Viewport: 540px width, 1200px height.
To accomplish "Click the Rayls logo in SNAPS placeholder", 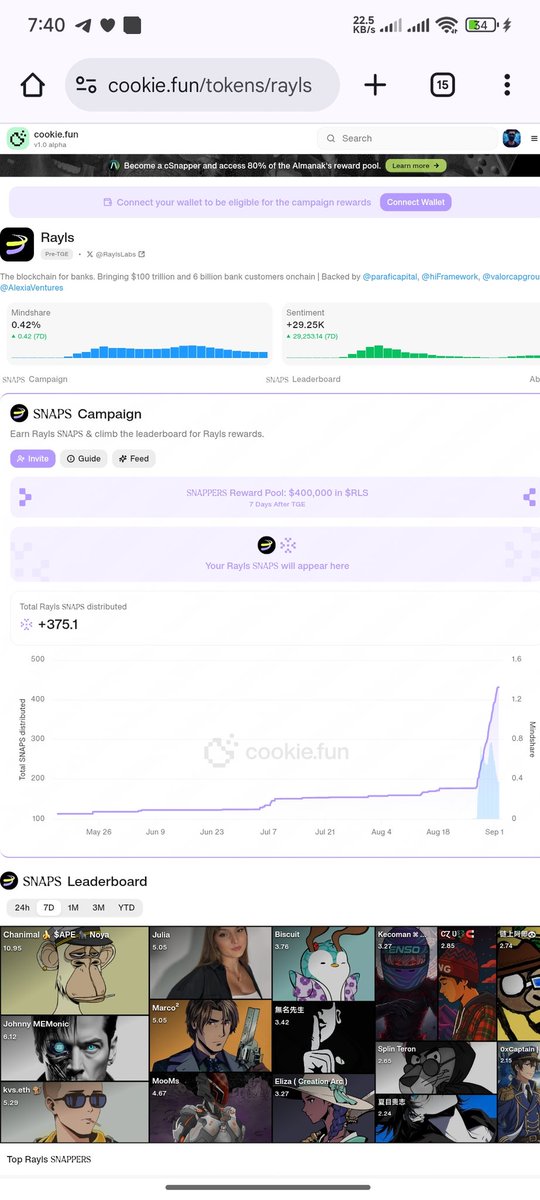I will pyautogui.click(x=266, y=545).
